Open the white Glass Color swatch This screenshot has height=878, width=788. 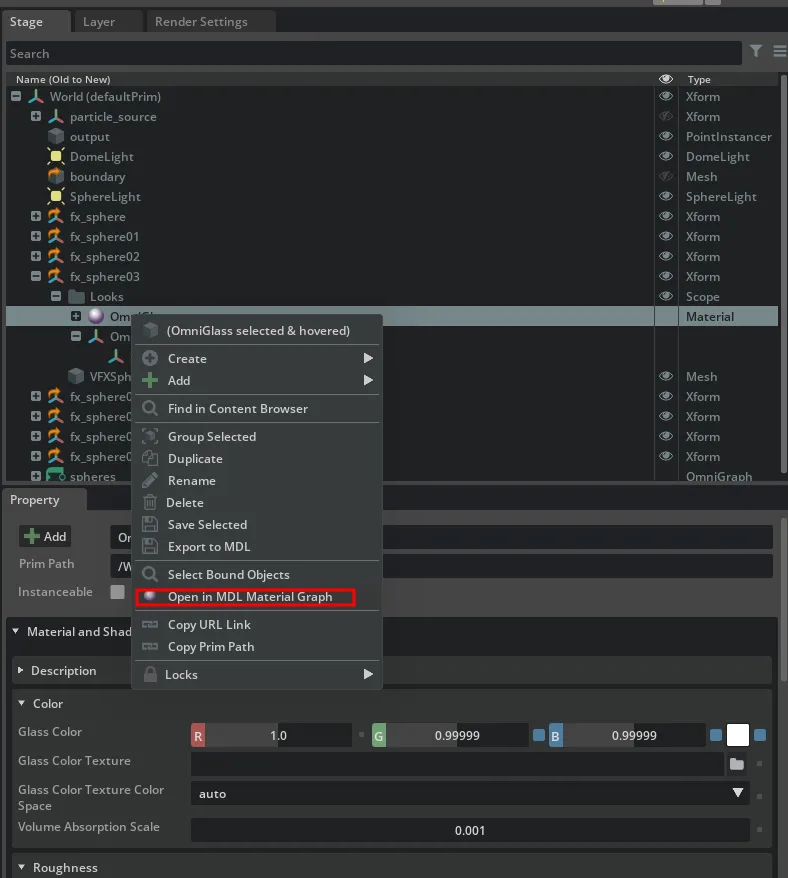point(738,735)
